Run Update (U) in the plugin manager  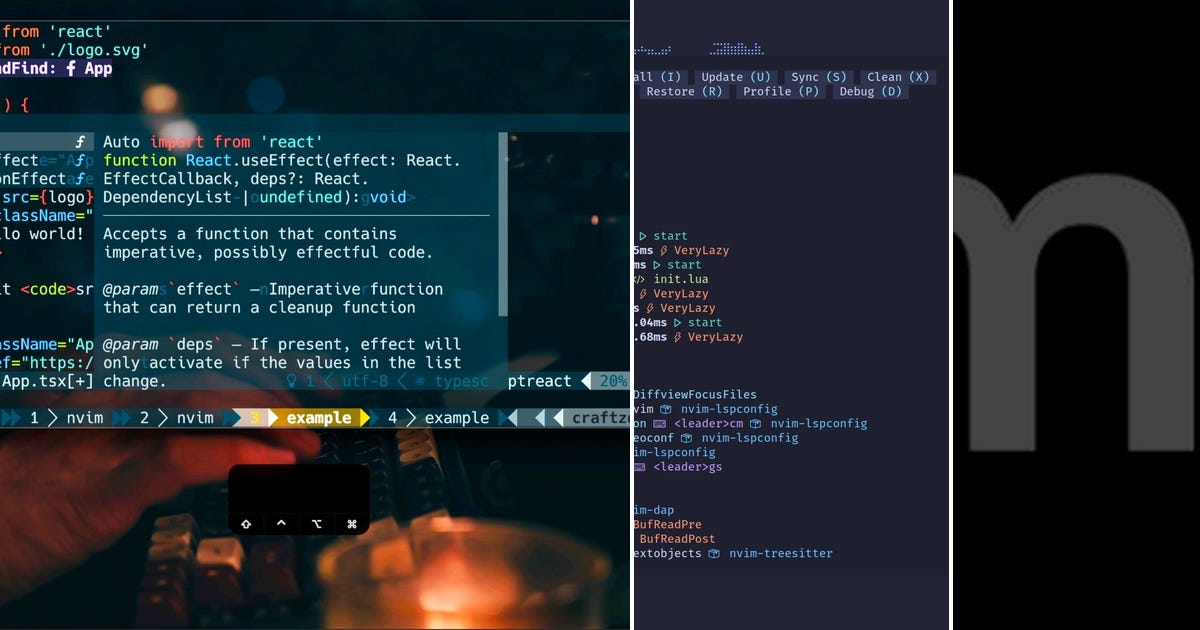737,76
